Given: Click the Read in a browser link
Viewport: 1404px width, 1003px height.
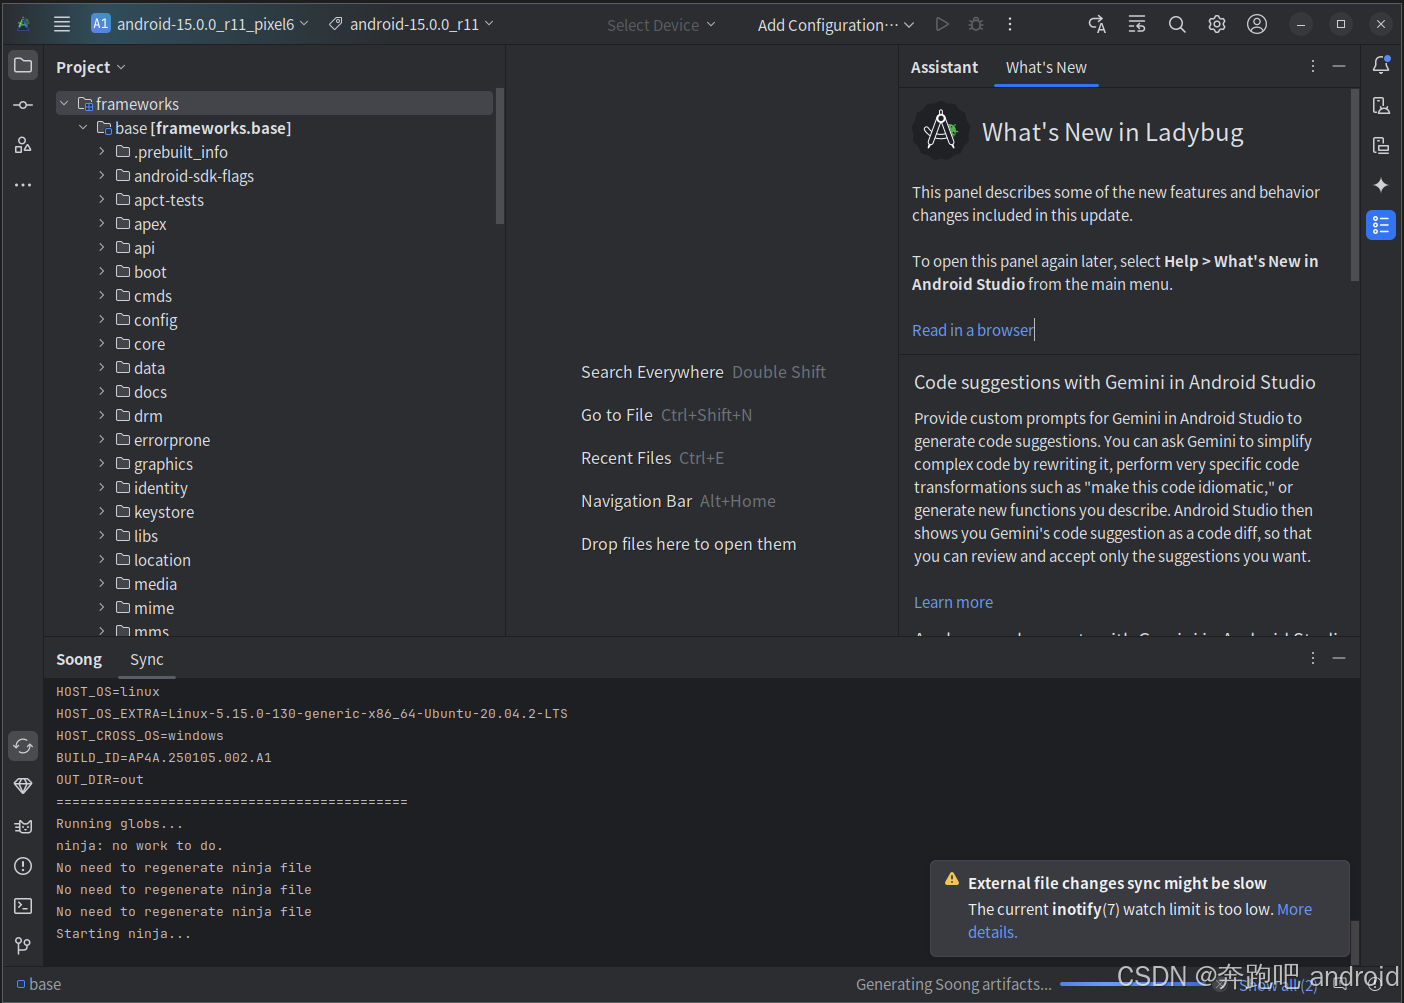Looking at the screenshot, I should [971, 329].
